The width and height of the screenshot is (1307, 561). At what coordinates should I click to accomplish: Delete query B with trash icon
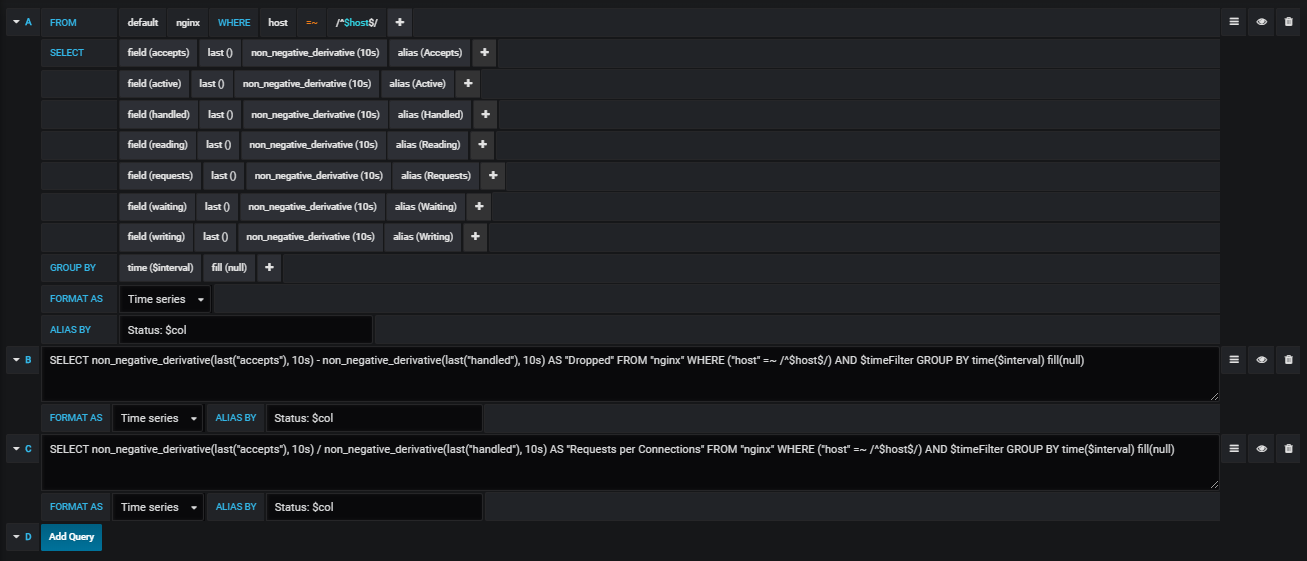tap(1288, 360)
